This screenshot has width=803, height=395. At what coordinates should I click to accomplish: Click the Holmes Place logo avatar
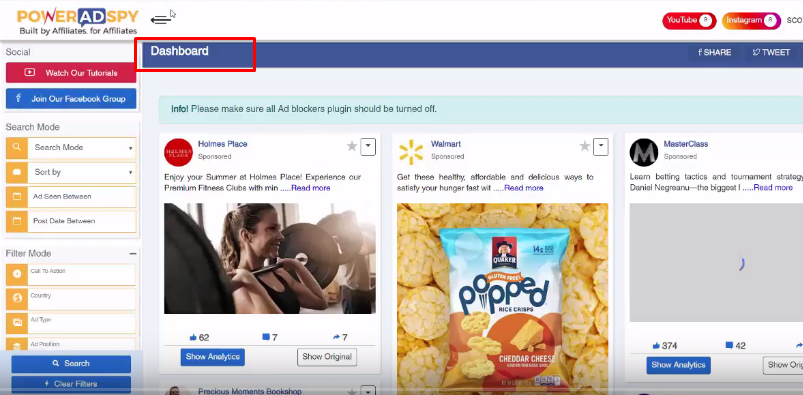tap(178, 152)
